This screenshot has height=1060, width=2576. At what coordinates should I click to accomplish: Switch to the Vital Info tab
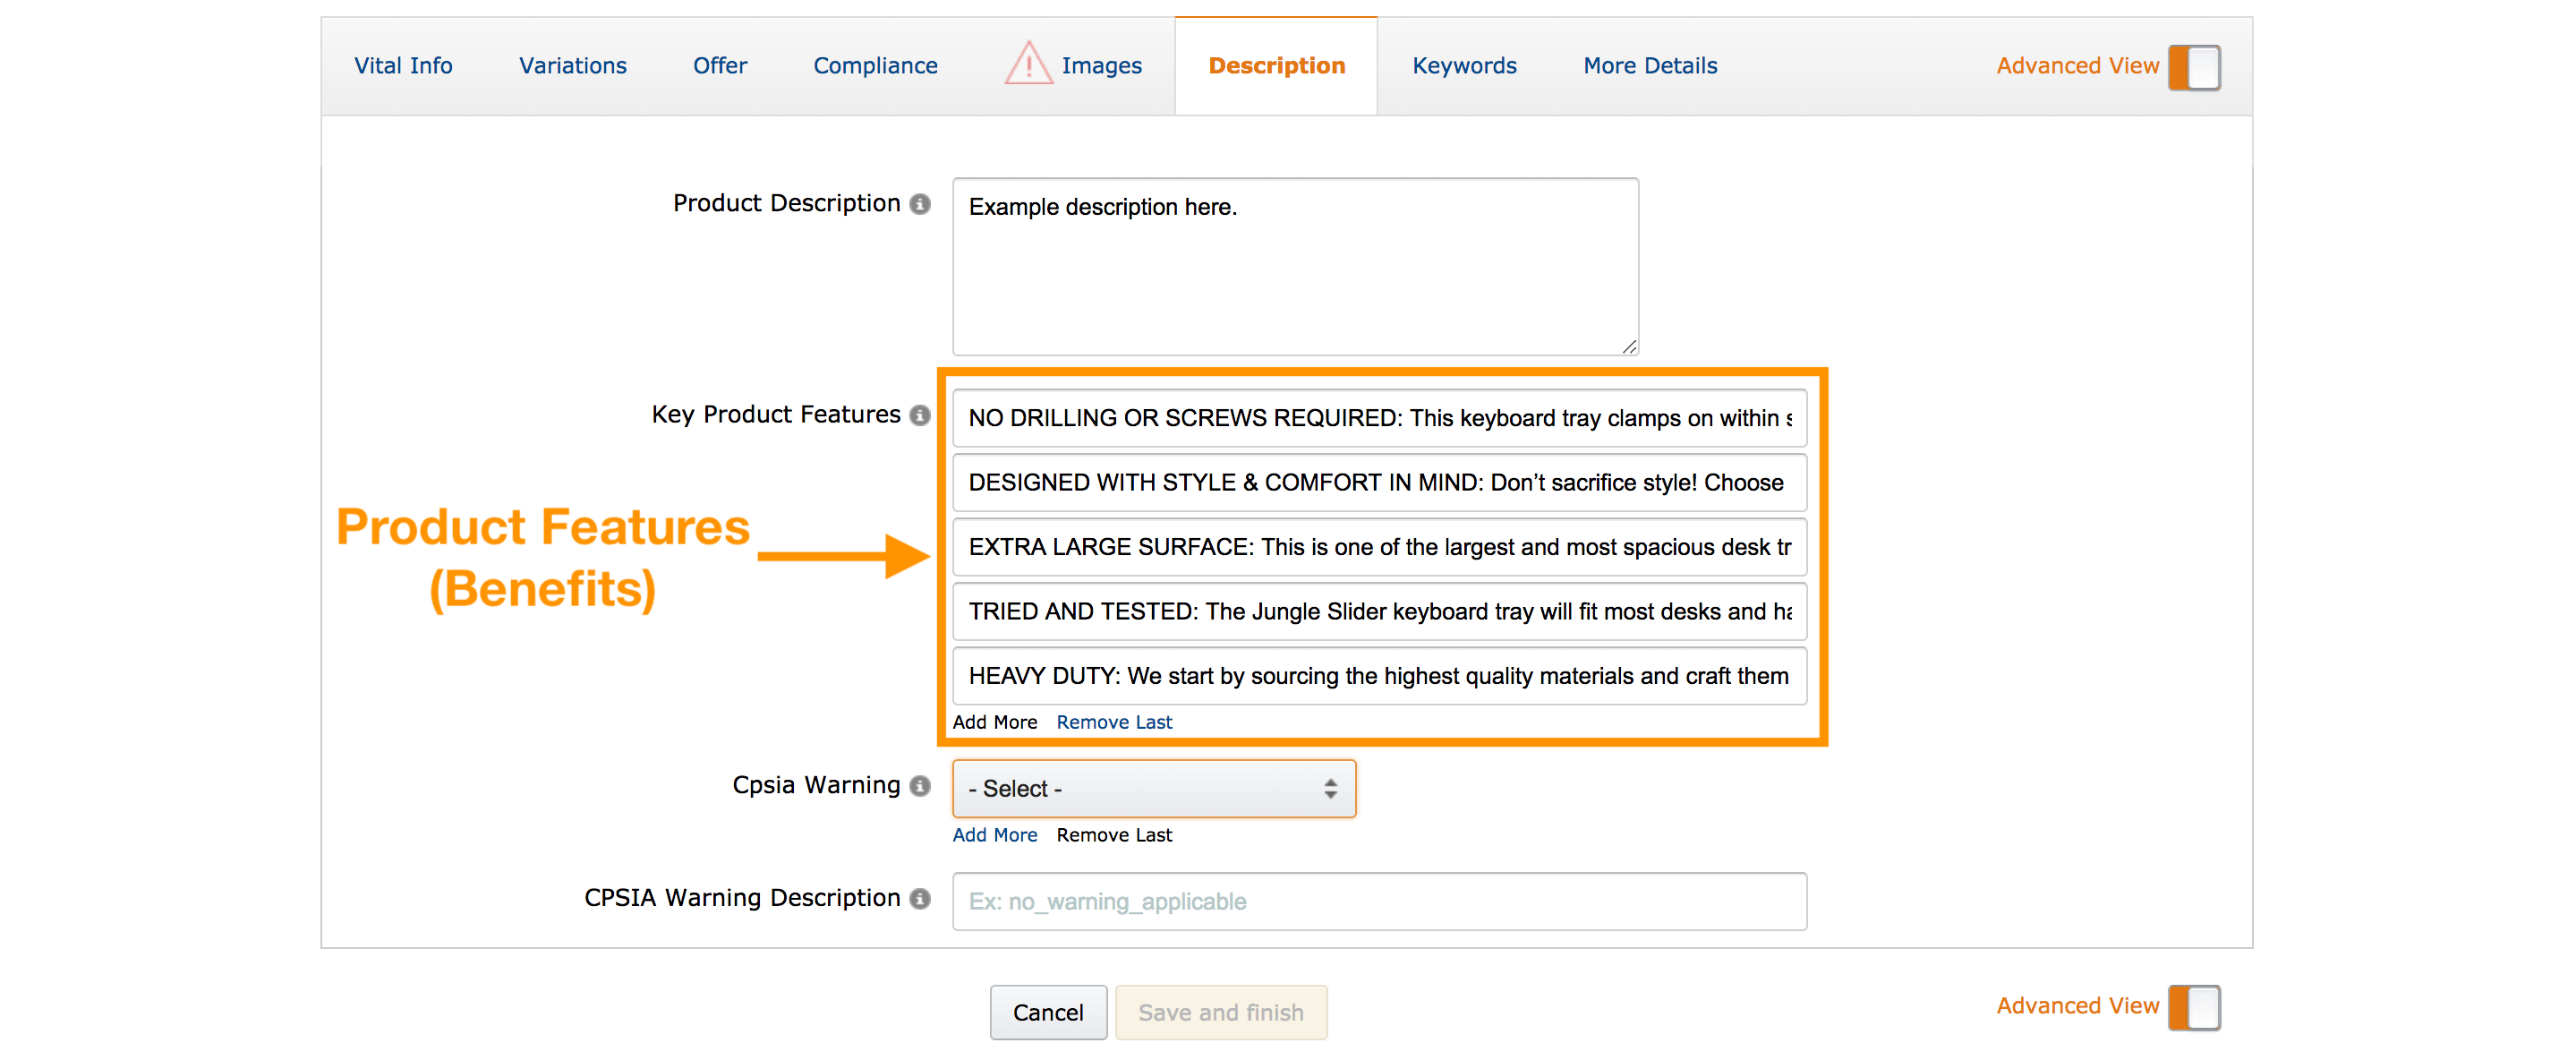[403, 66]
